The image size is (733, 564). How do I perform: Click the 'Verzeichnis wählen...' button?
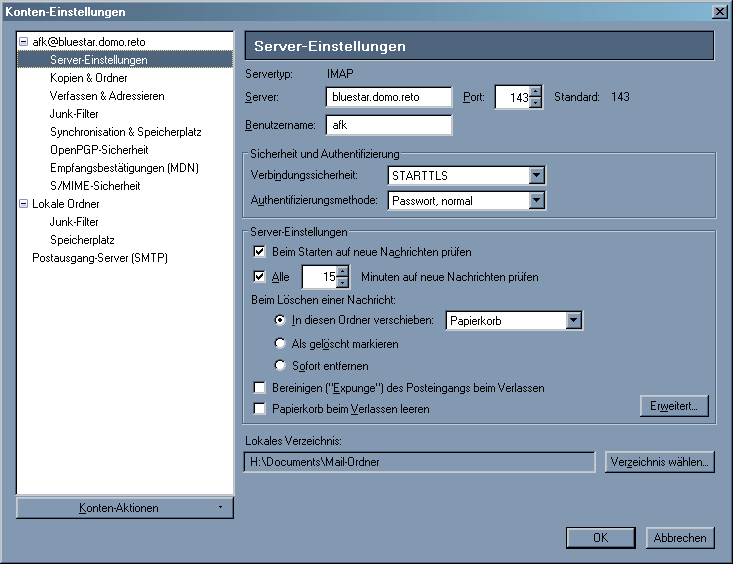[659, 462]
